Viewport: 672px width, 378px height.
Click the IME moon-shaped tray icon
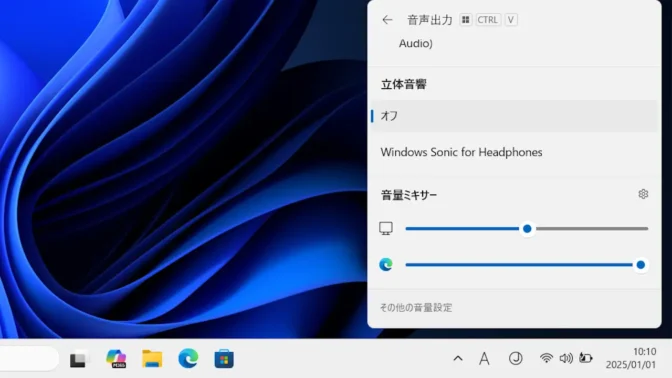516,358
